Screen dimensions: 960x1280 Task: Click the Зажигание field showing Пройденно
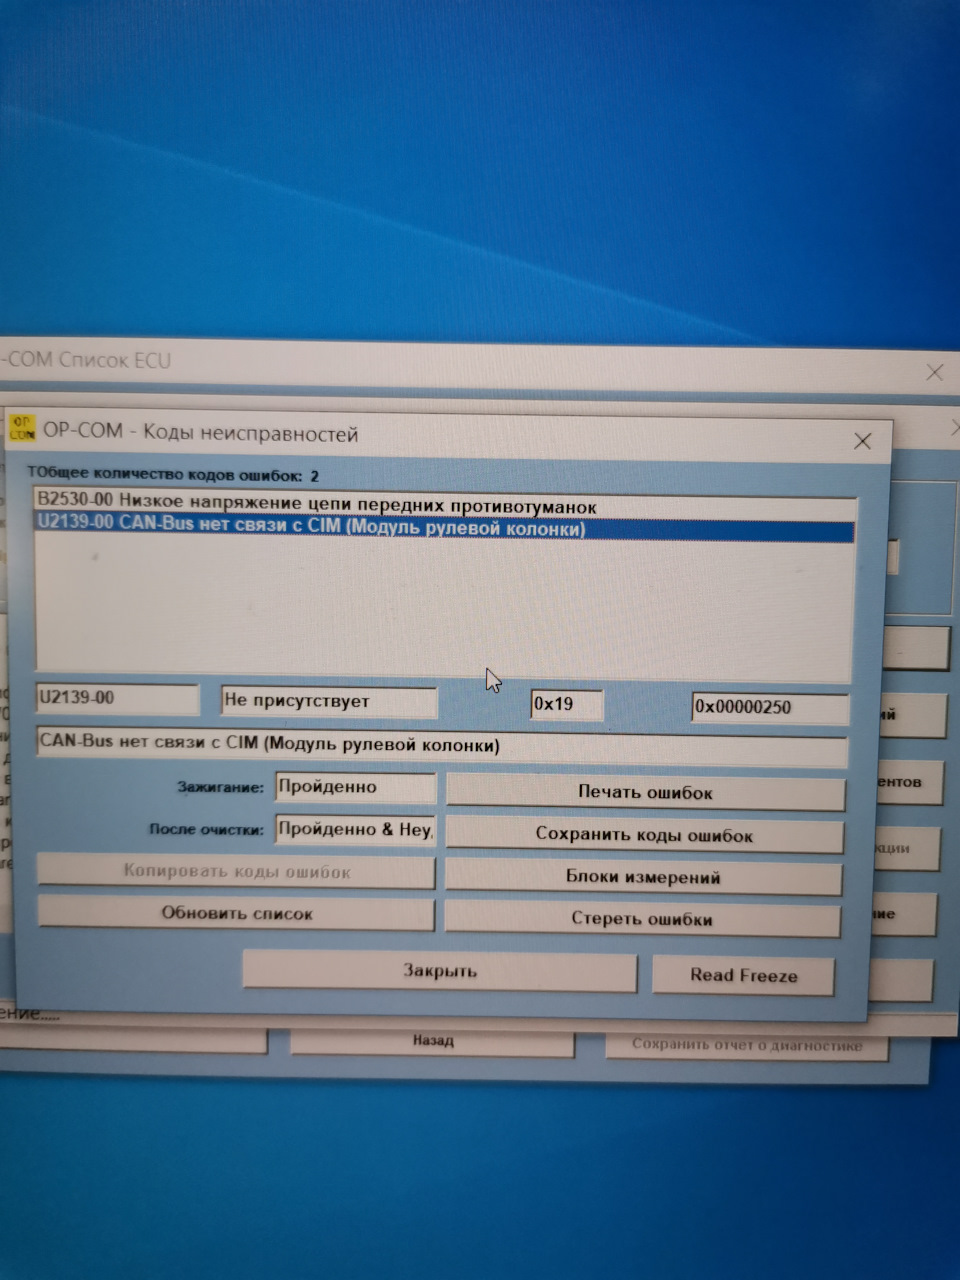tap(356, 787)
